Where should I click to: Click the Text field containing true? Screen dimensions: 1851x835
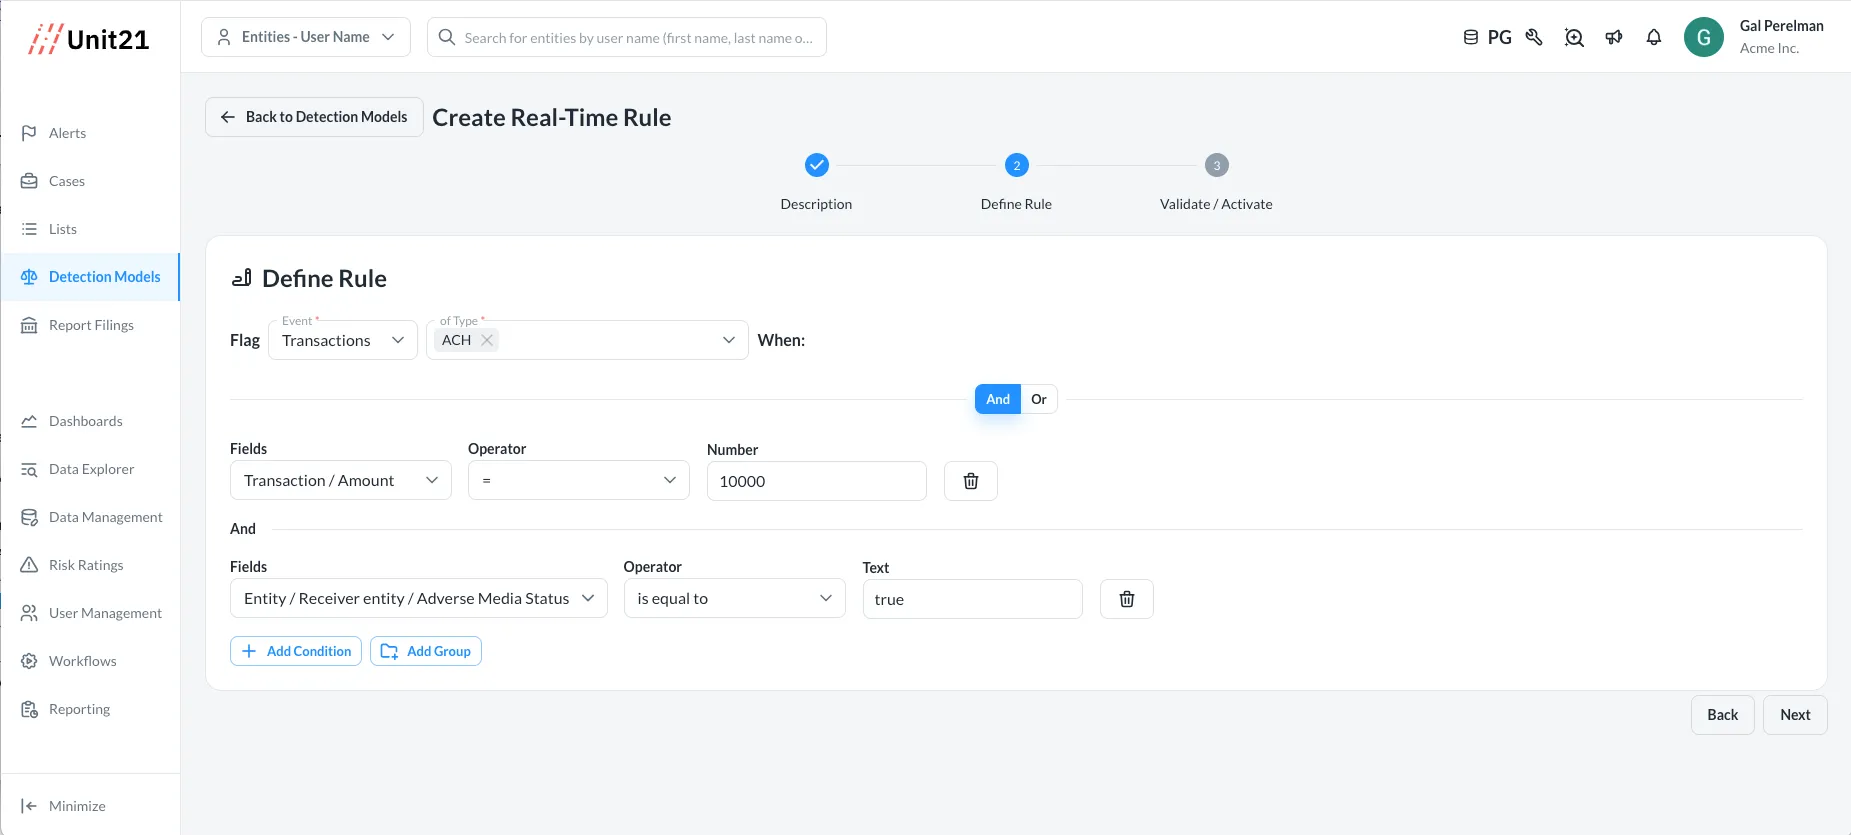(x=972, y=599)
